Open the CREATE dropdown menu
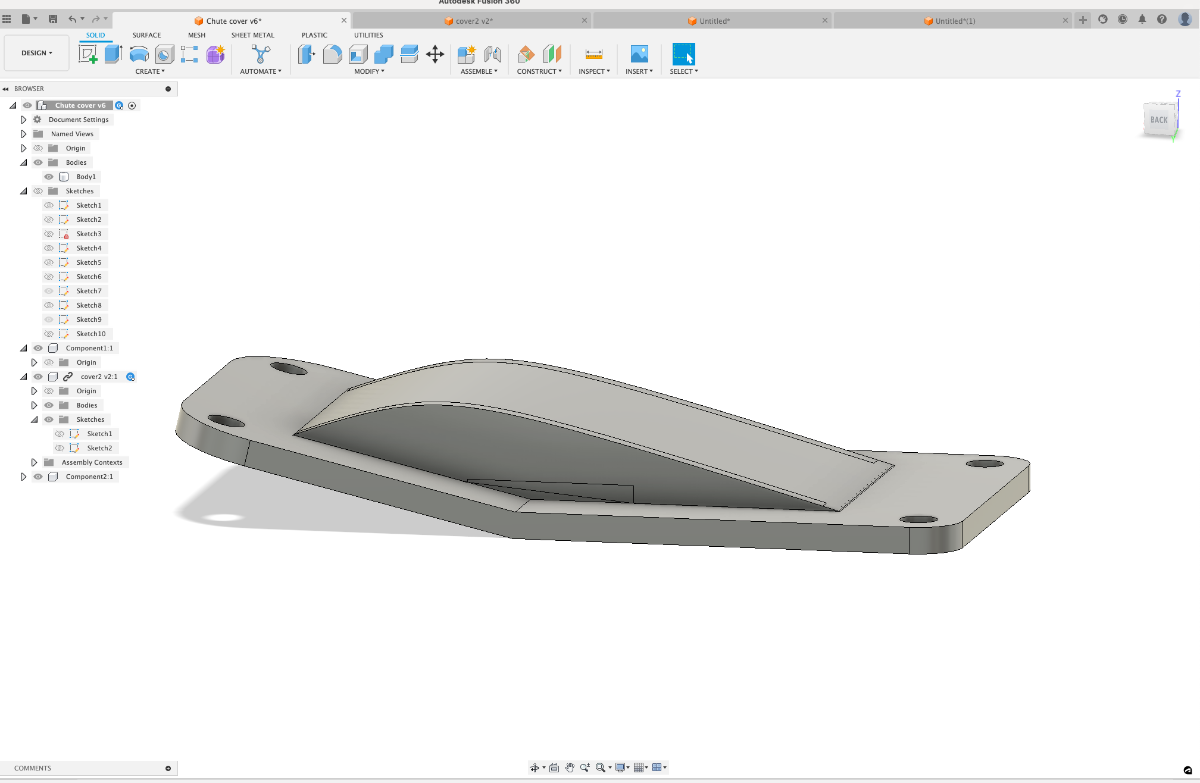The height and width of the screenshot is (783, 1200). 150,72
